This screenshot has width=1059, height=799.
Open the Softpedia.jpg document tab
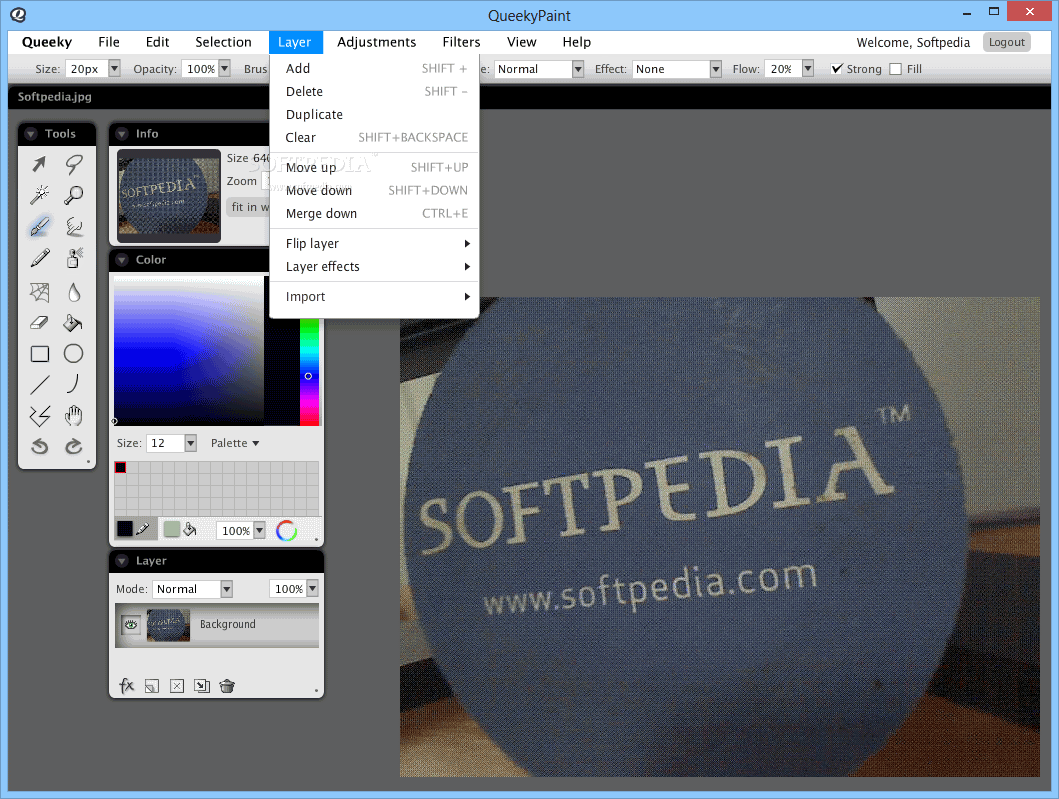tap(55, 97)
